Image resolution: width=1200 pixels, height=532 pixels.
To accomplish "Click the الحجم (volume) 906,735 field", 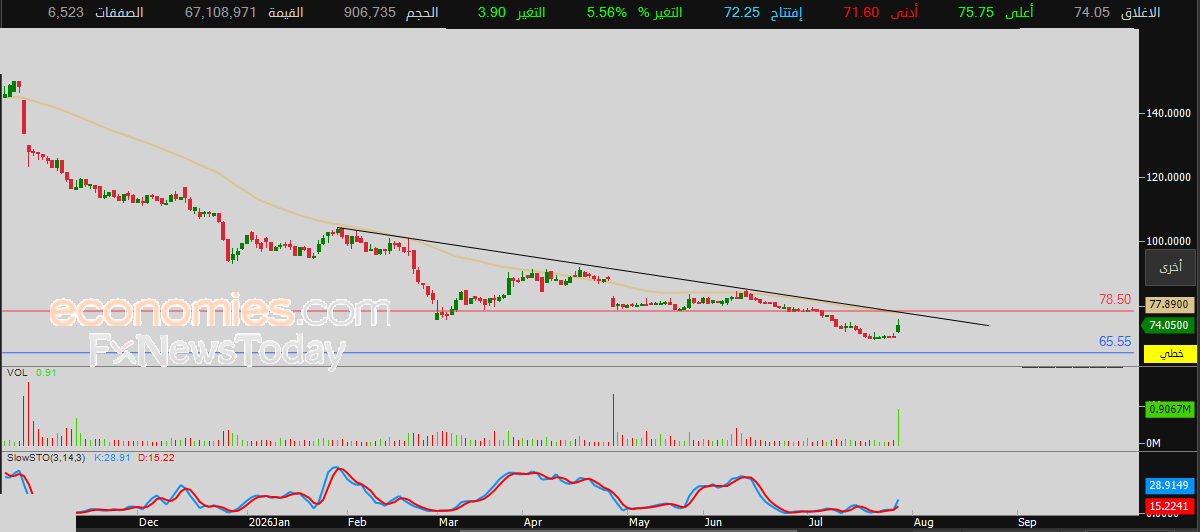I will (x=389, y=12).
